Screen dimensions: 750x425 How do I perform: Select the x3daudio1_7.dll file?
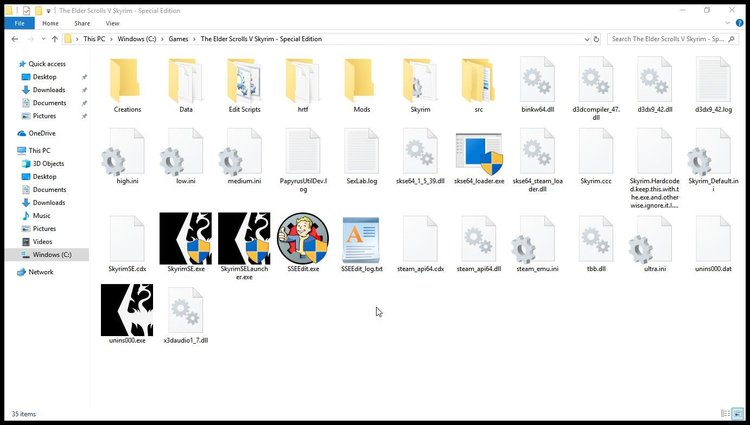186,316
